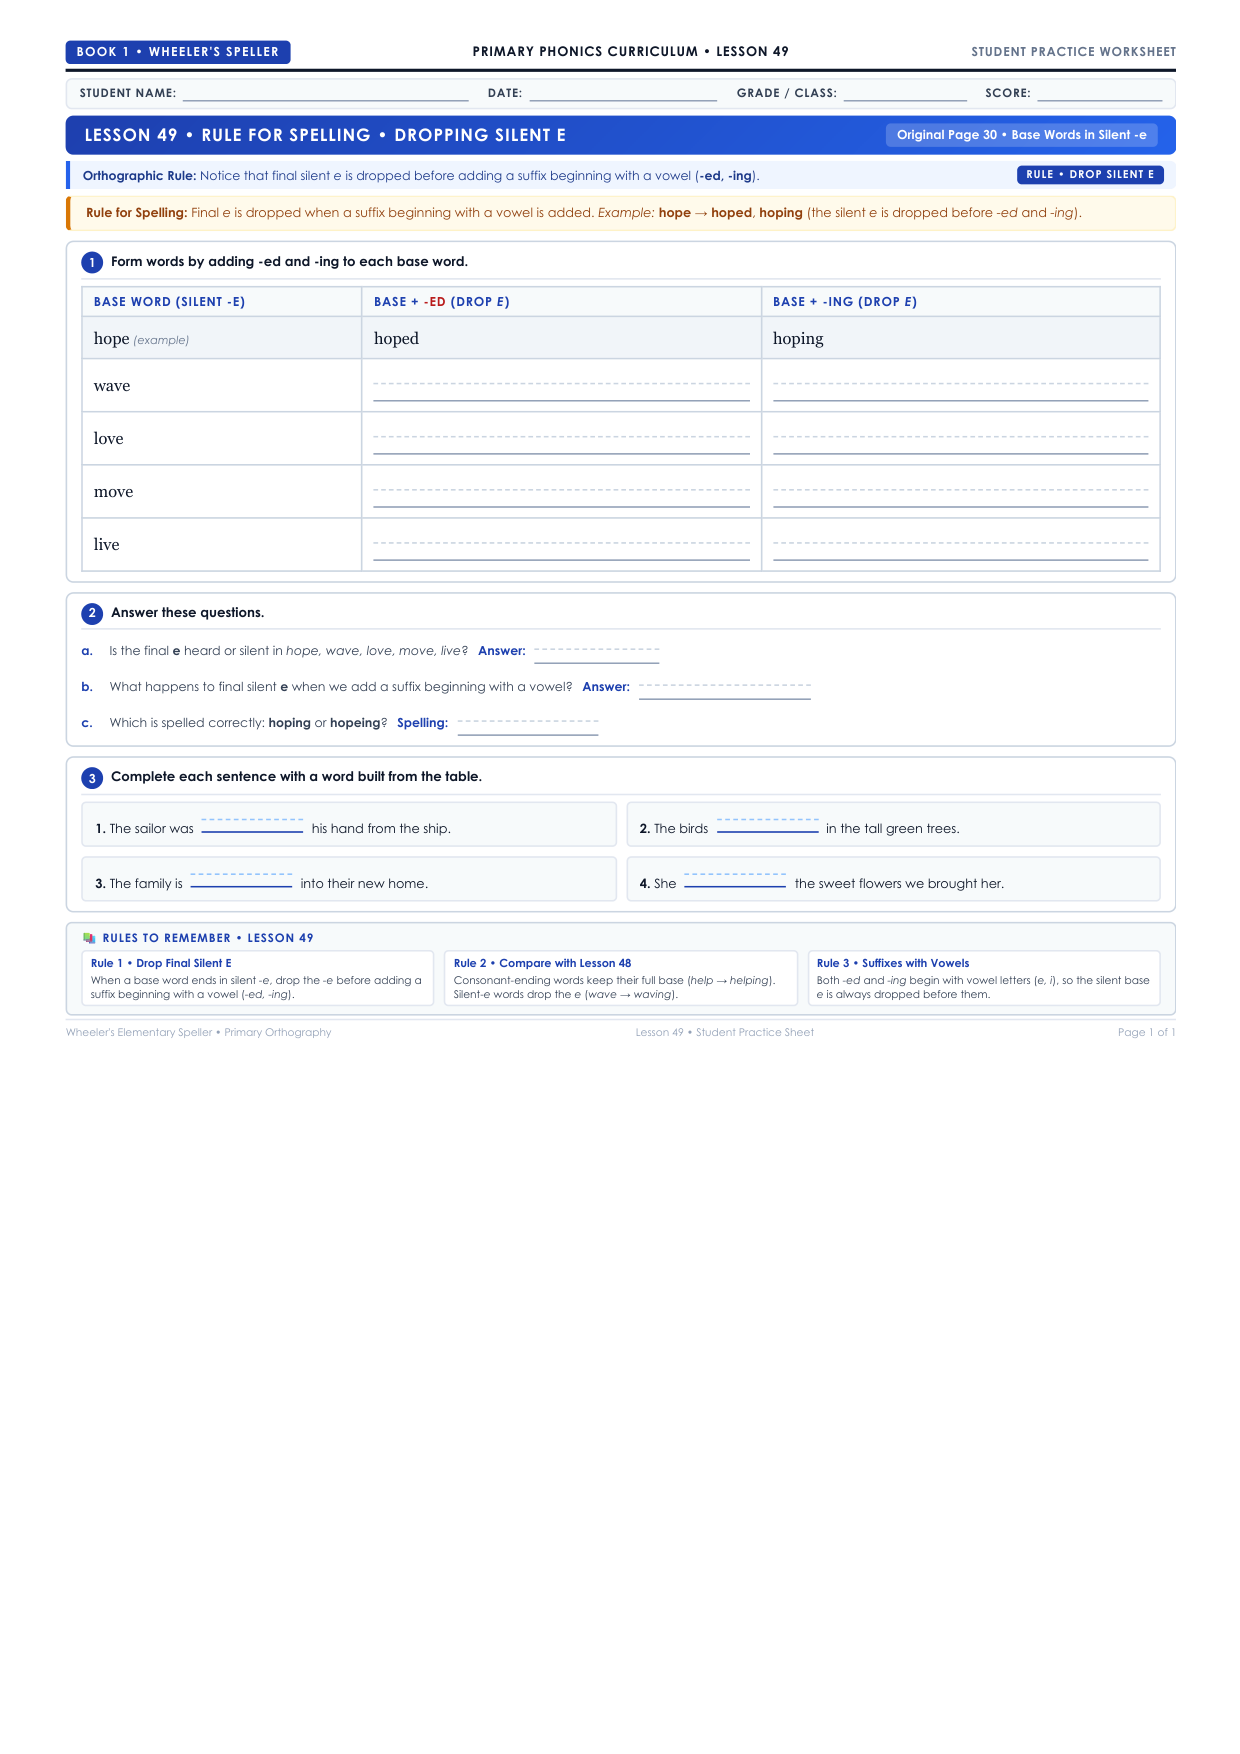Click the 'Rule • Drop Silent E' tag
1240x1754 pixels.
tap(1090, 174)
